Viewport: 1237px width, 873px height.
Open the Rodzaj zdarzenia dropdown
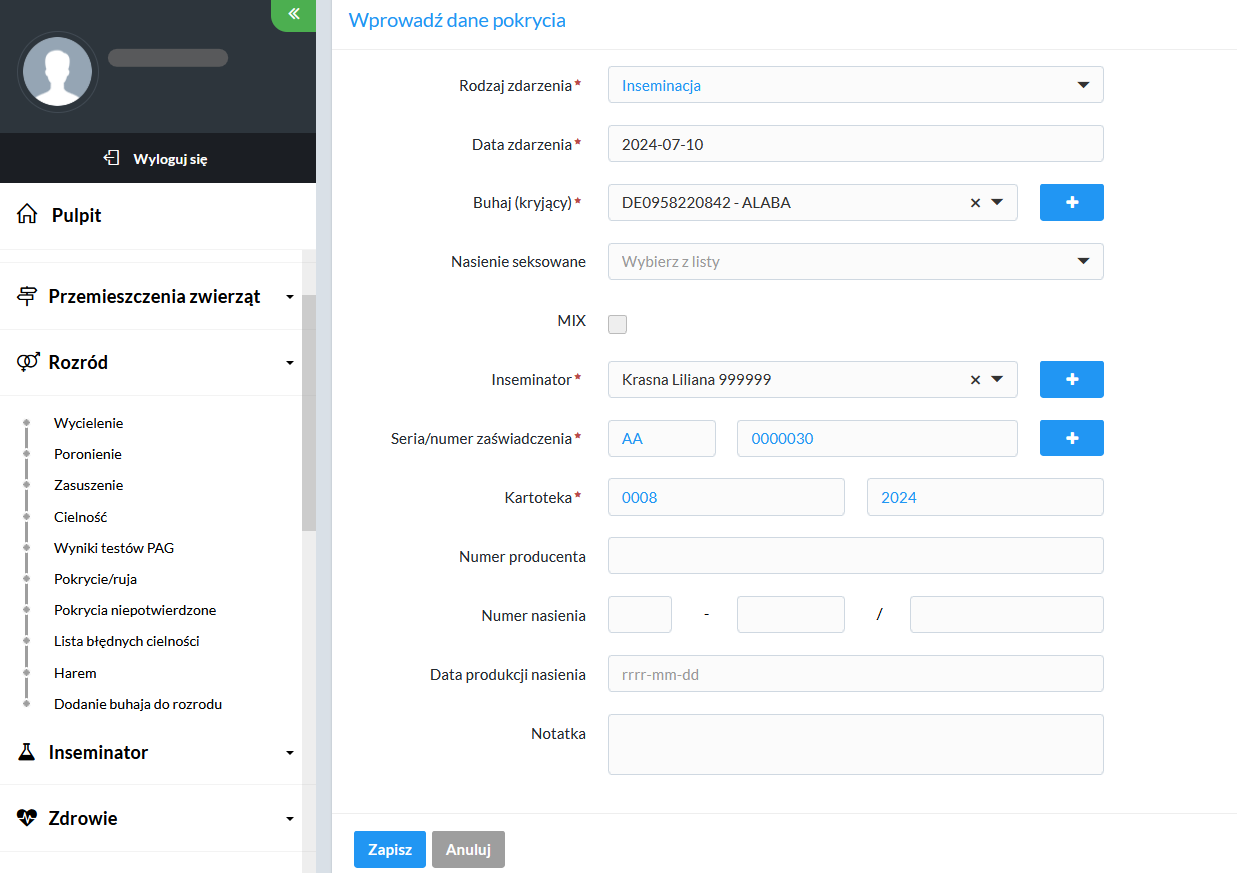click(856, 85)
